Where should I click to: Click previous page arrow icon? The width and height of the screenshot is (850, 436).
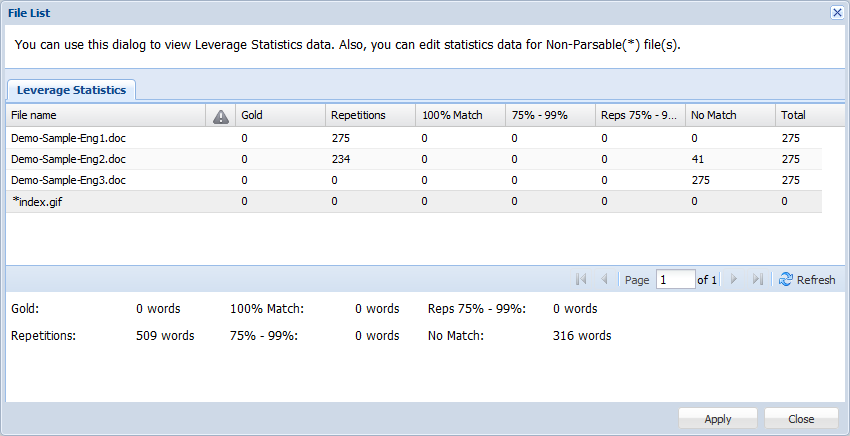[x=604, y=280]
